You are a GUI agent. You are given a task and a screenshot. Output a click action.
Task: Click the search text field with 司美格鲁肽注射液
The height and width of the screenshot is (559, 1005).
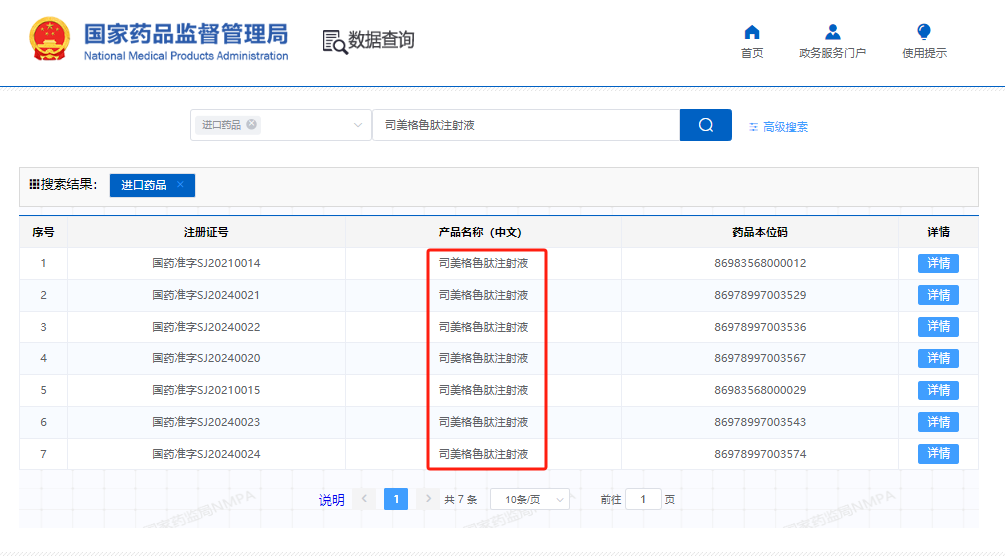pyautogui.click(x=526, y=125)
